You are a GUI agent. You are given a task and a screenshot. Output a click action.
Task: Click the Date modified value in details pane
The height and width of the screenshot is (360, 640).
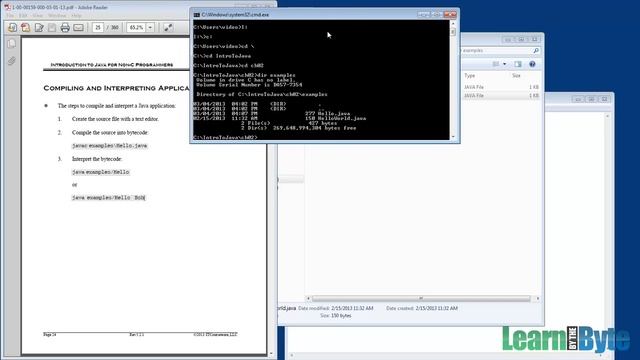[x=352, y=308]
